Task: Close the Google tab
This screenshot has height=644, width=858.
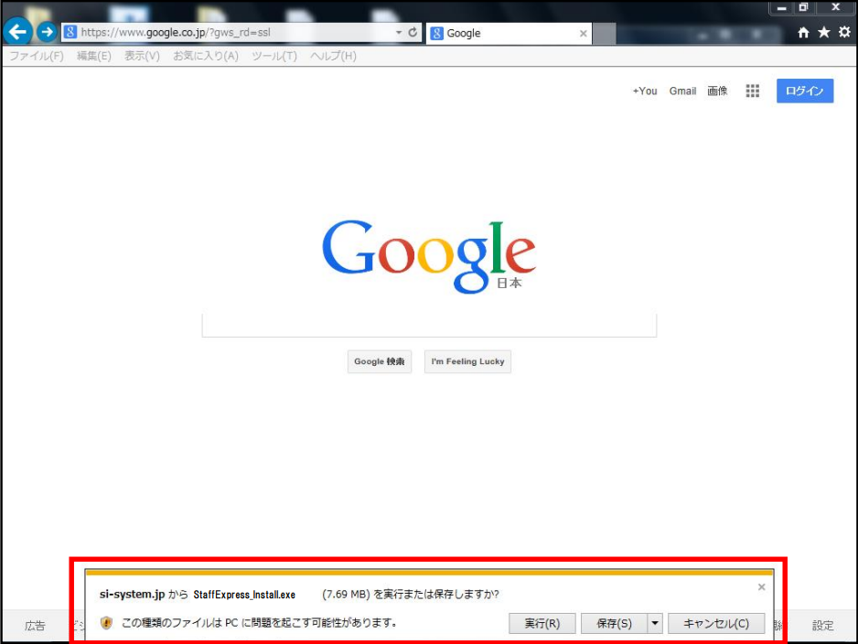Action: (583, 33)
